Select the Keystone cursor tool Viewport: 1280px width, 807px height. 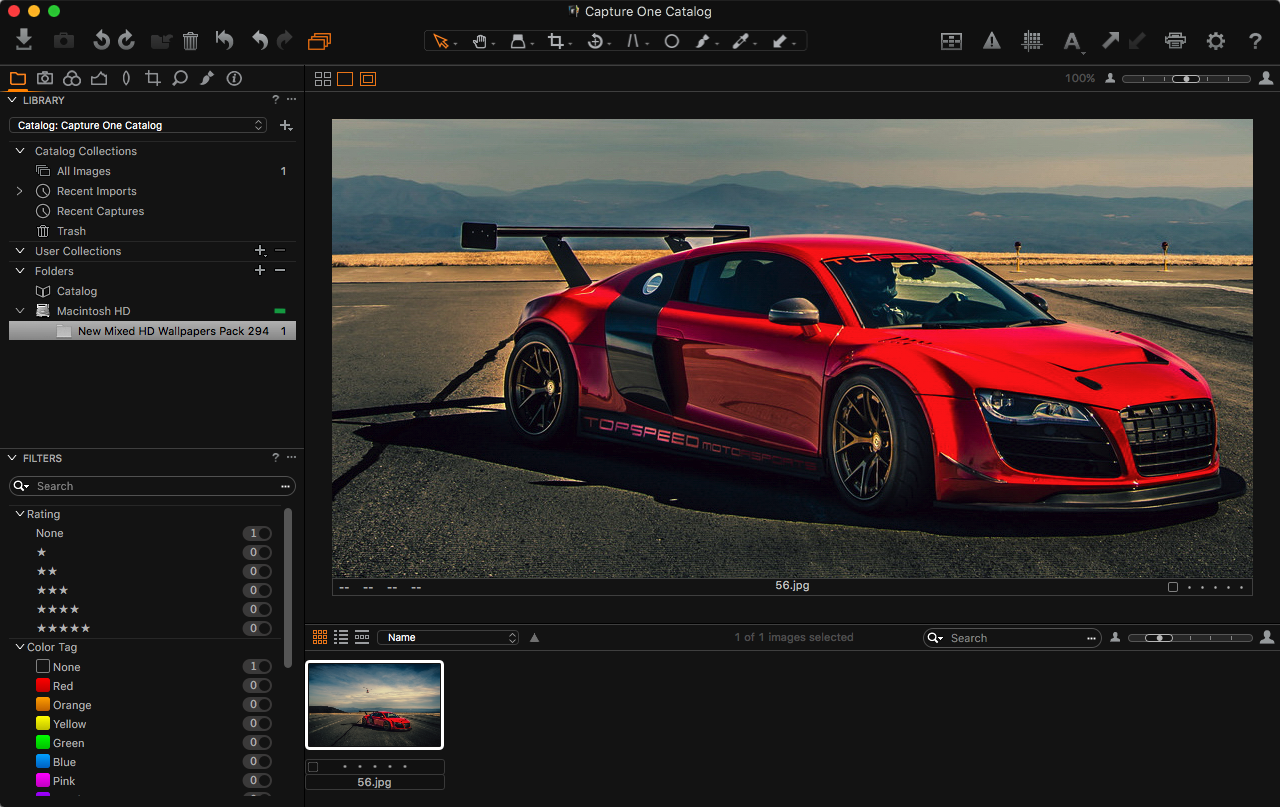pos(634,41)
